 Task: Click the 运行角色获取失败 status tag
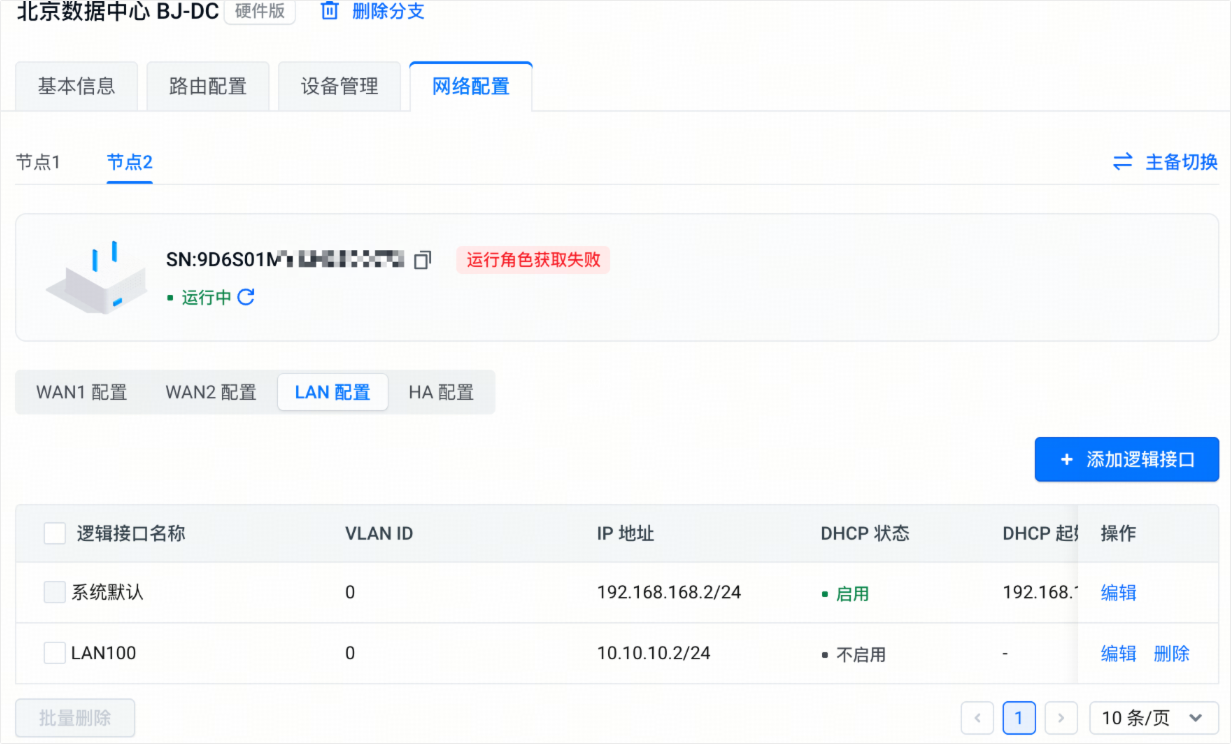tap(533, 260)
